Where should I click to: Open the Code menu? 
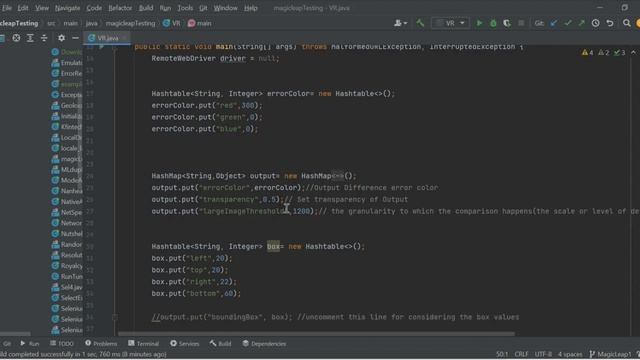click(94, 8)
